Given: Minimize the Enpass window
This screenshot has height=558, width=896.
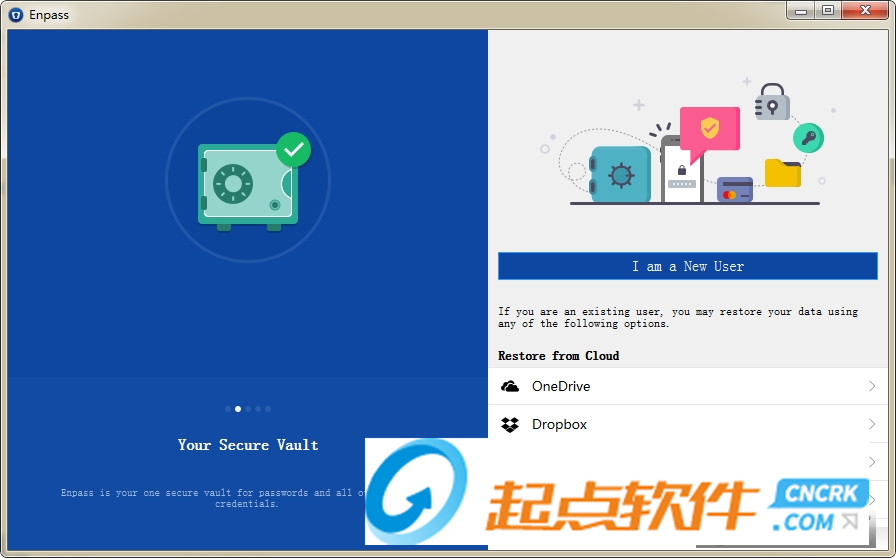Looking at the screenshot, I should tap(801, 10).
